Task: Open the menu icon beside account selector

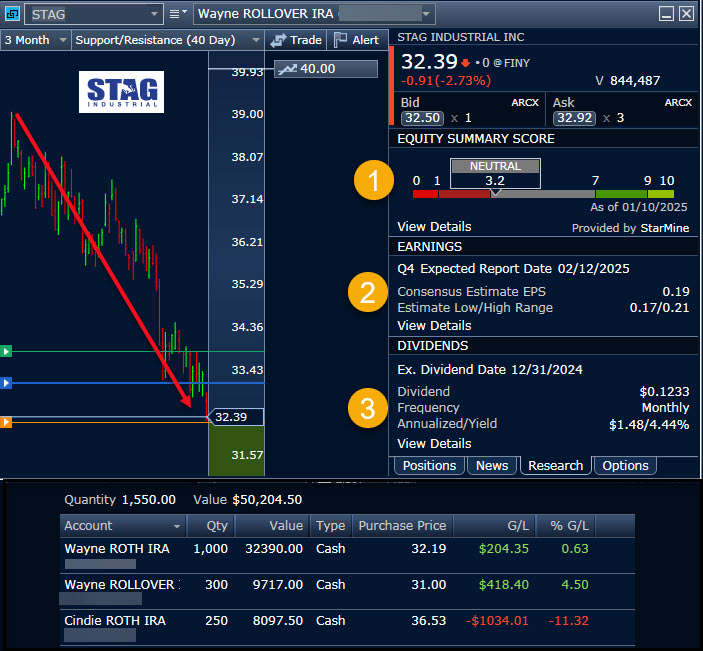Action: pos(177,14)
